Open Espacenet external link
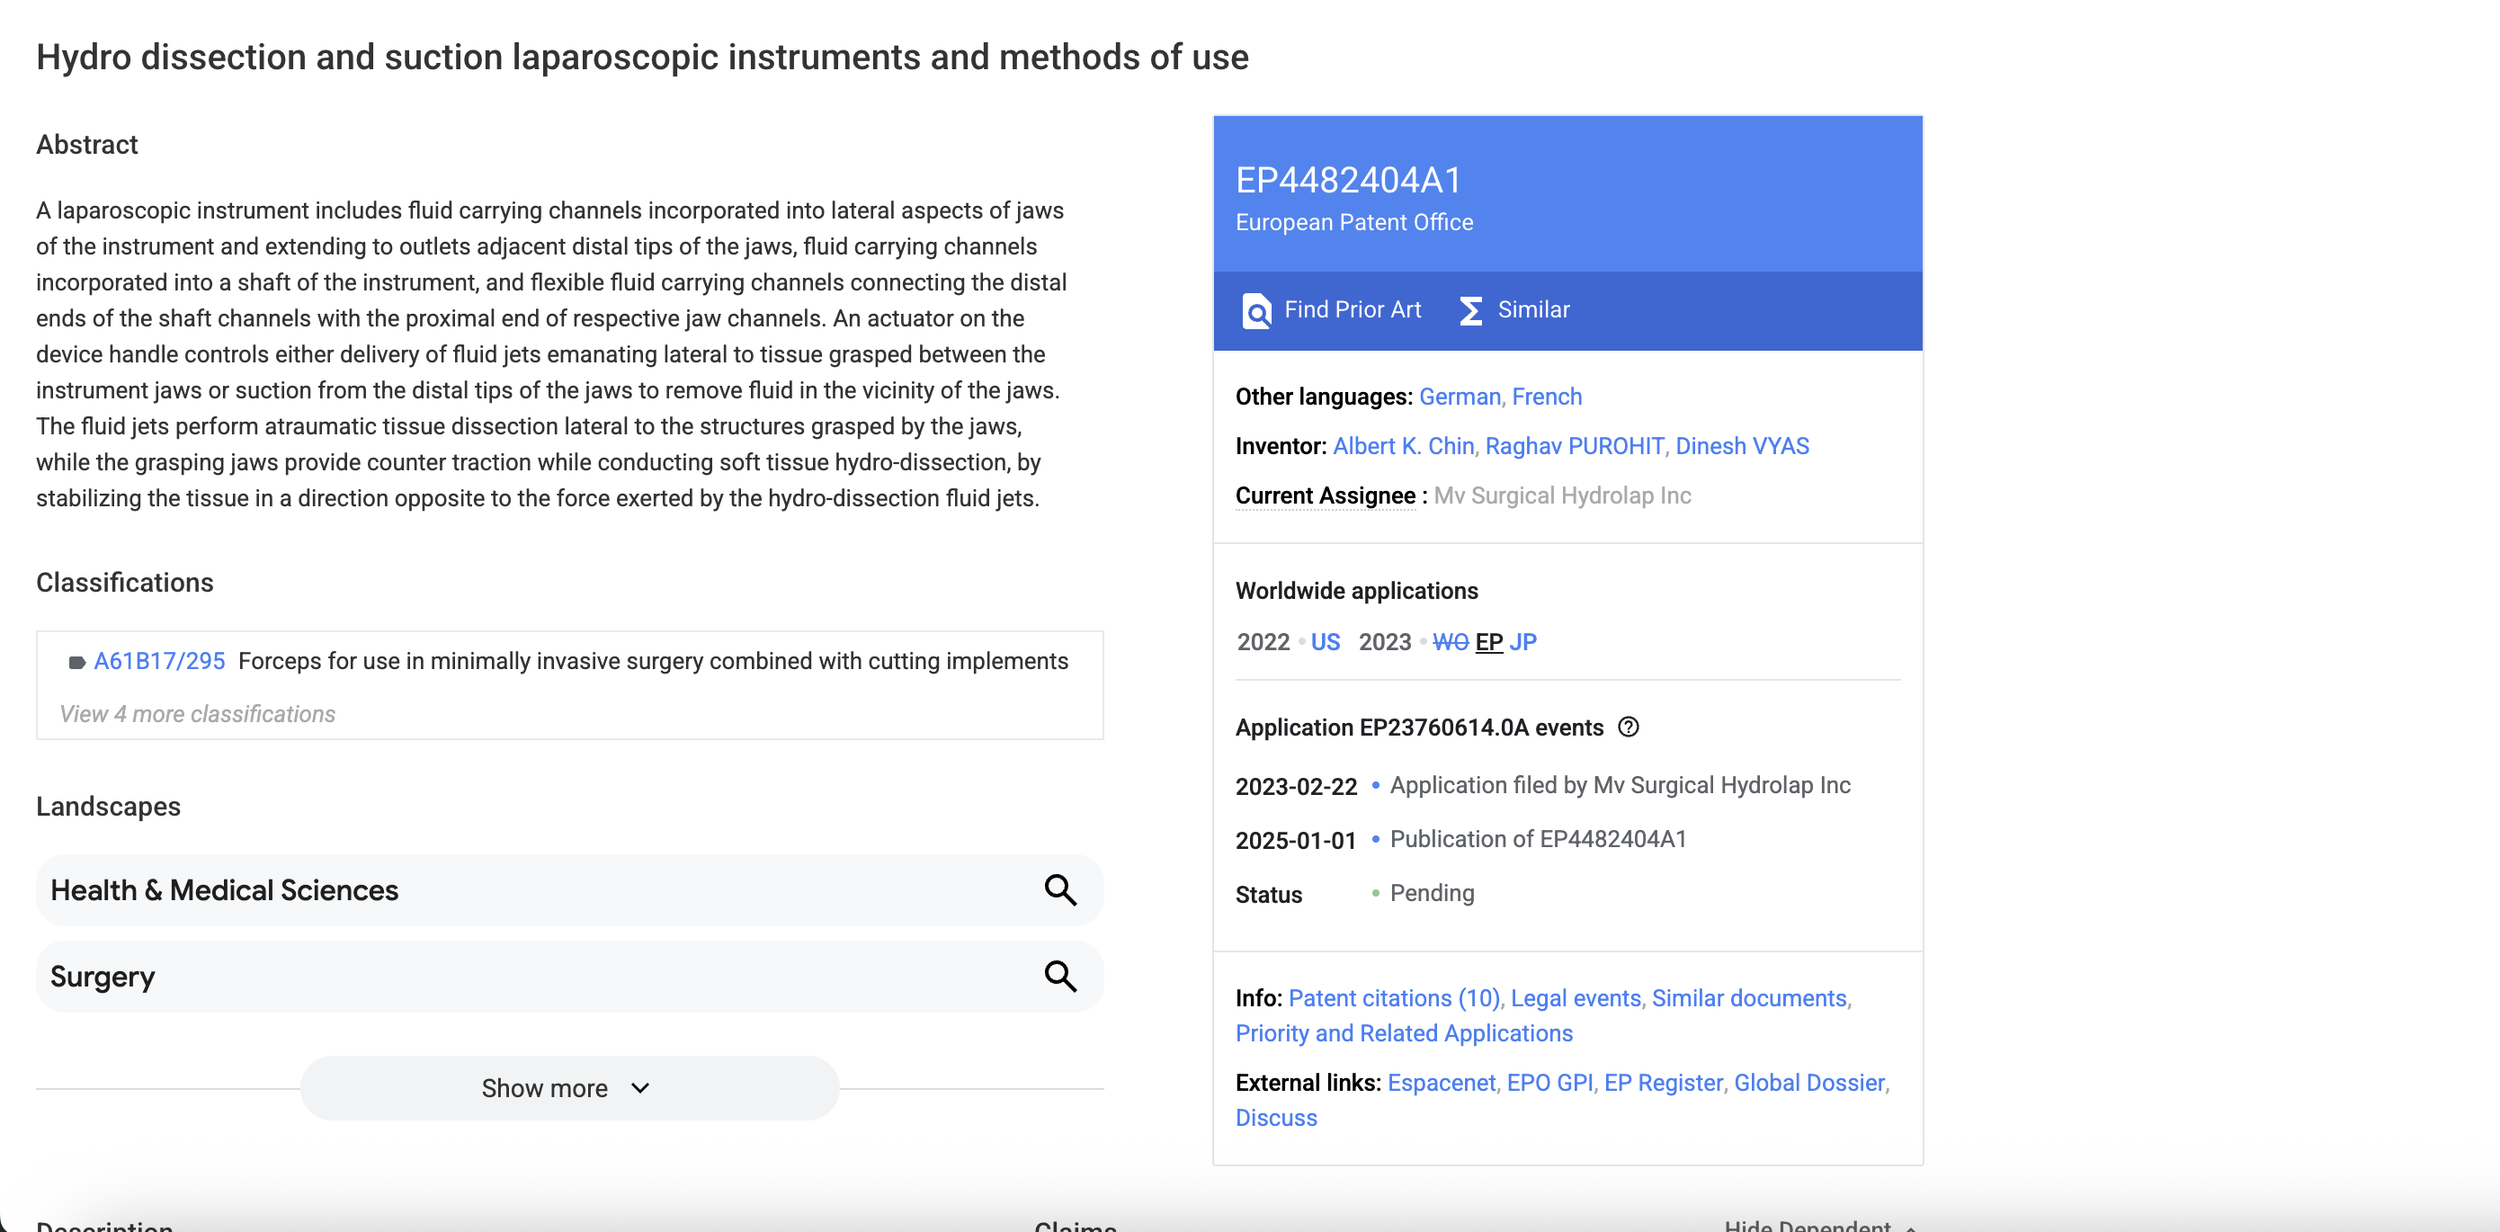This screenshot has height=1232, width=2500. tap(1441, 1083)
